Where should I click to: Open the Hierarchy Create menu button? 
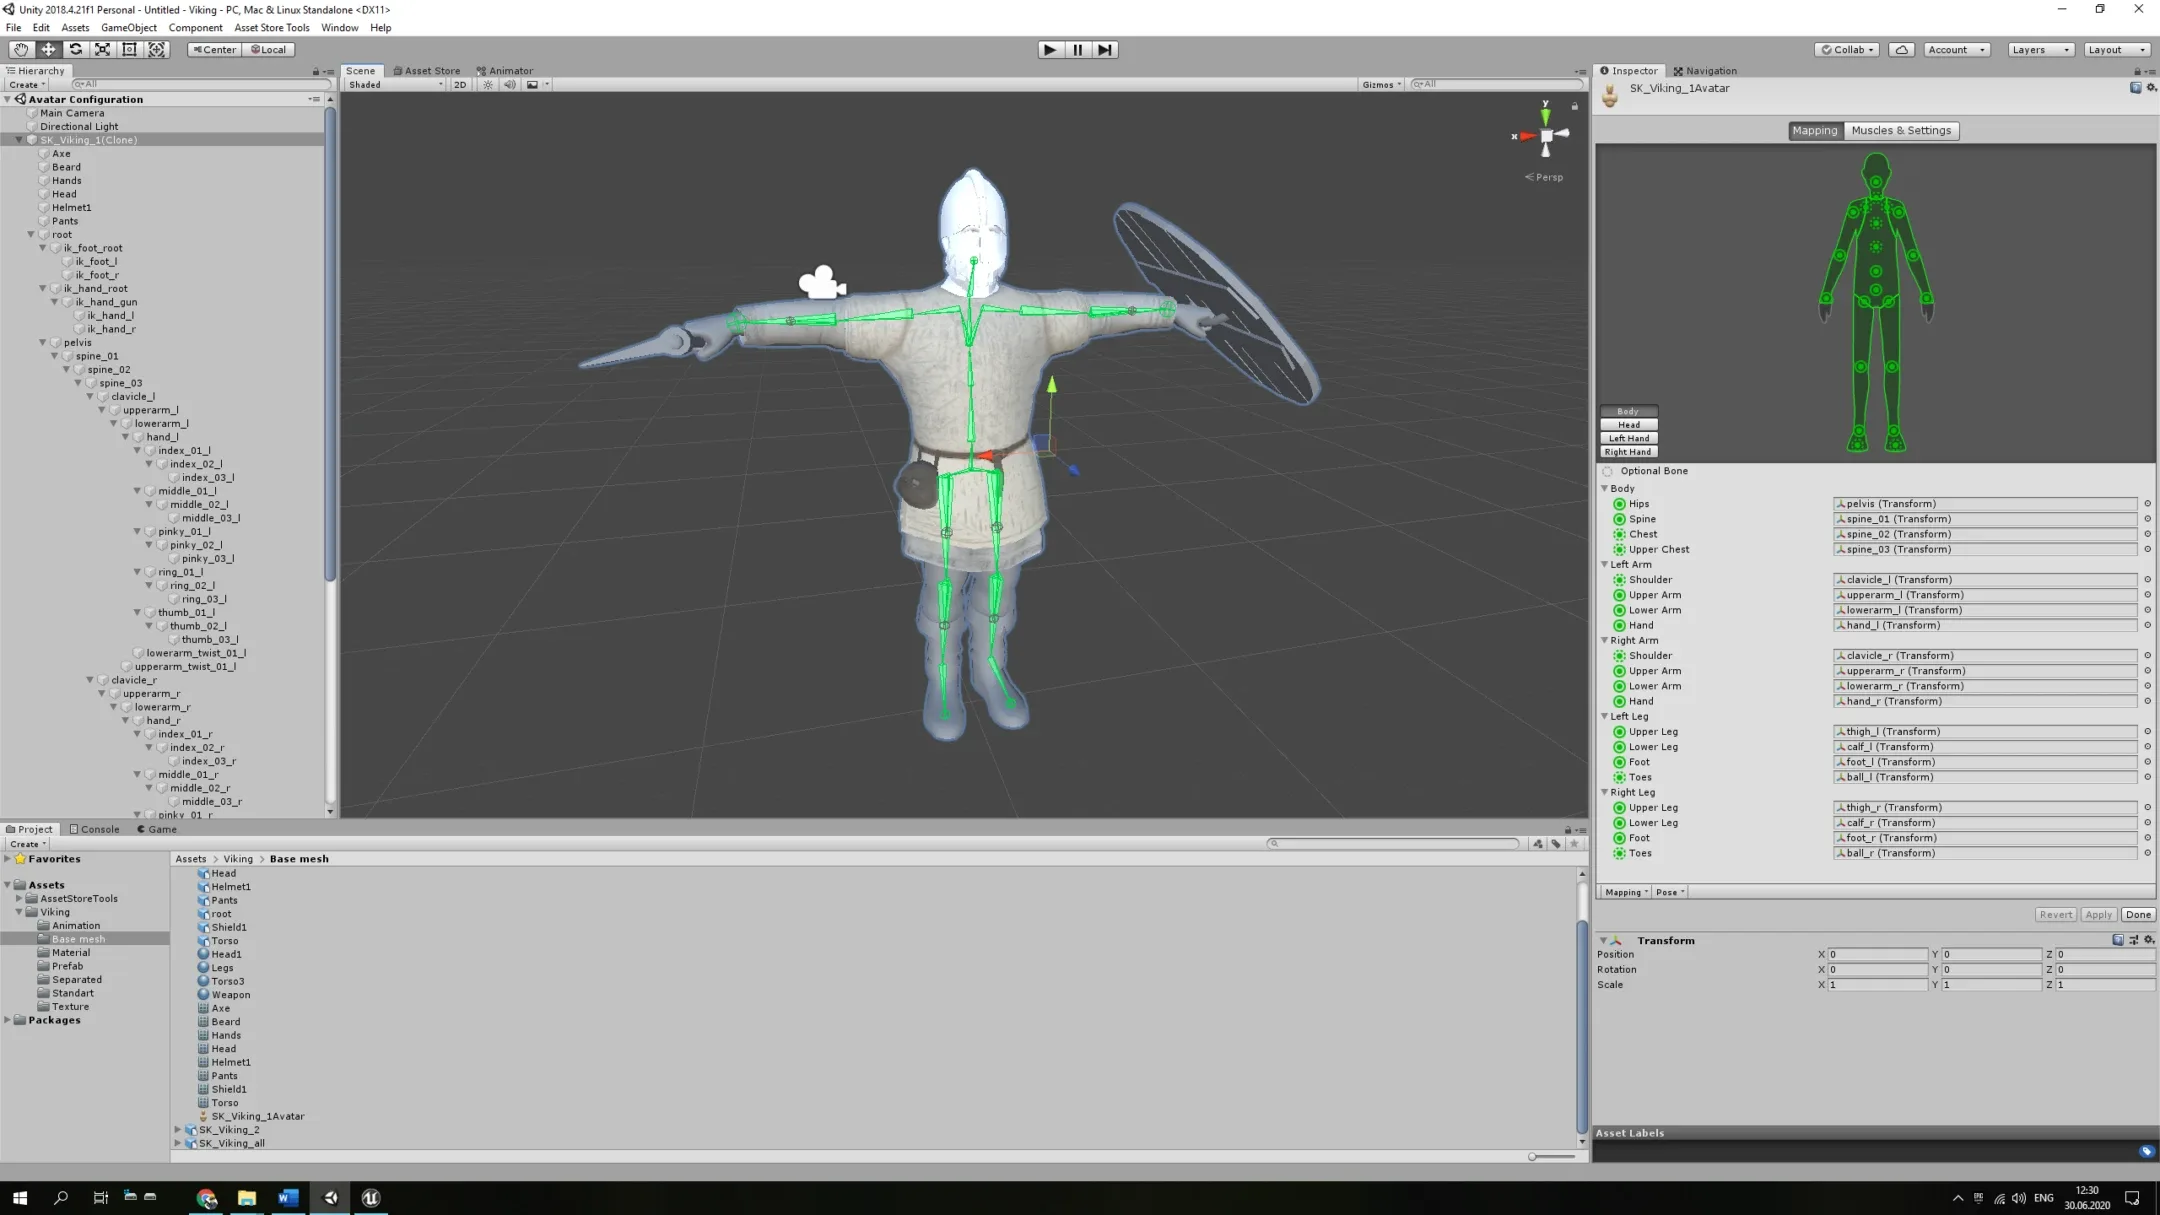tap(27, 85)
